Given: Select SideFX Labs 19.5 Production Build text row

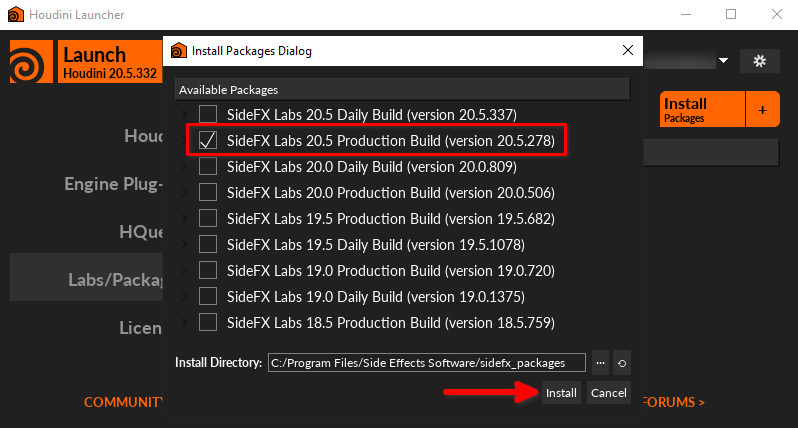Looking at the screenshot, I should [x=391, y=218].
